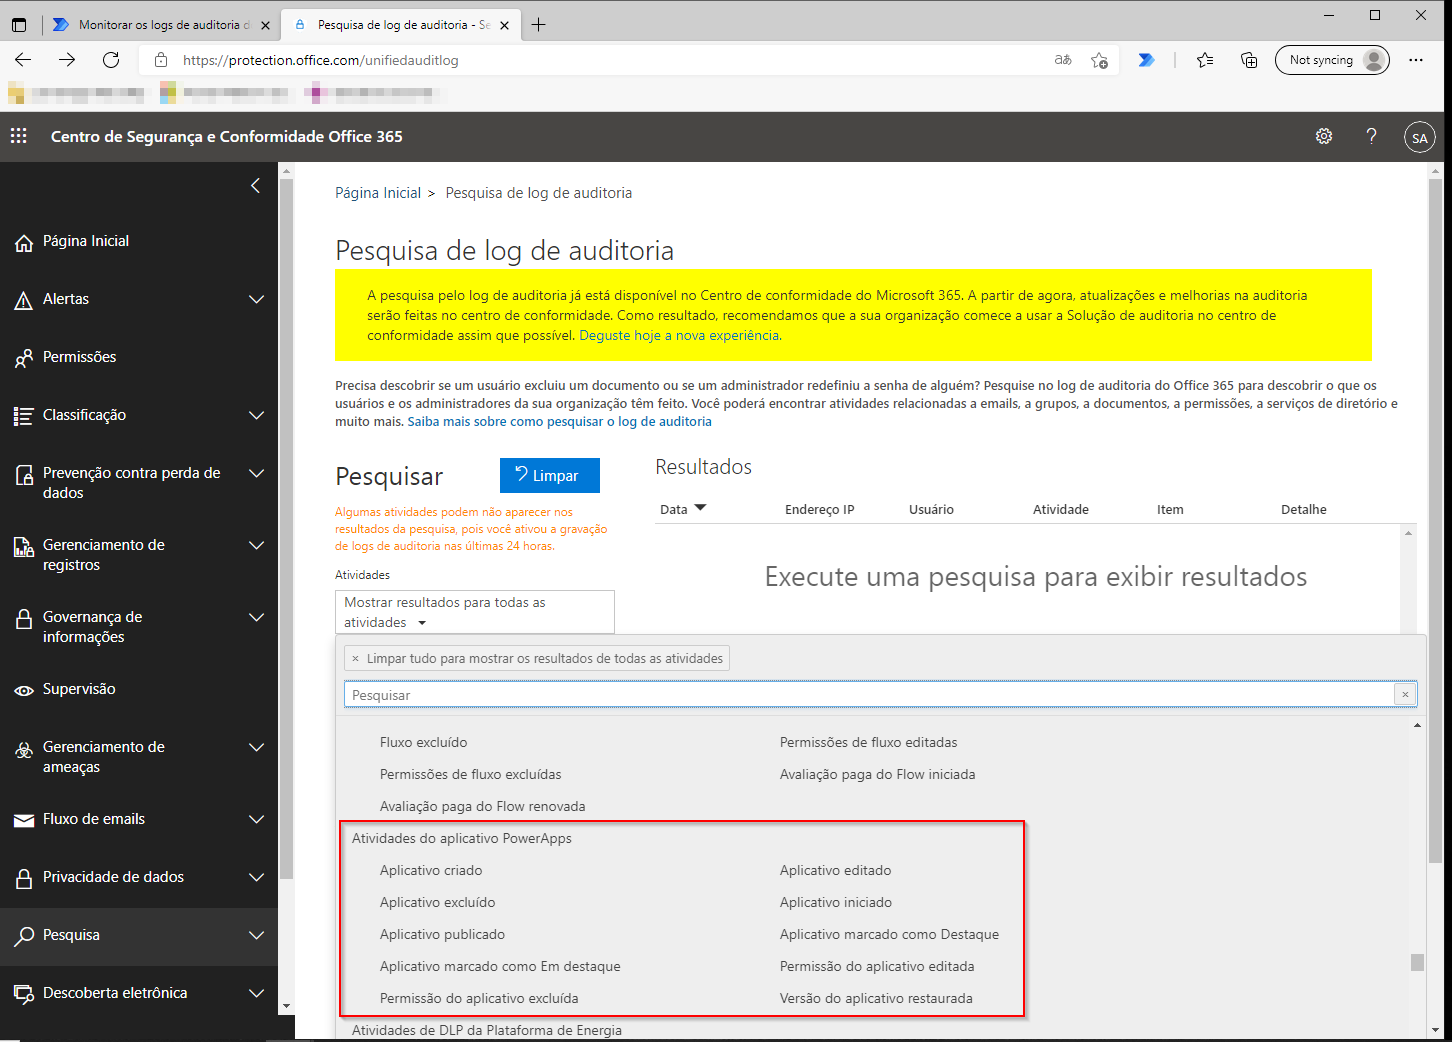Image resolution: width=1452 pixels, height=1042 pixels.
Task: Expand the Privacidade de dados chevron
Action: (257, 877)
